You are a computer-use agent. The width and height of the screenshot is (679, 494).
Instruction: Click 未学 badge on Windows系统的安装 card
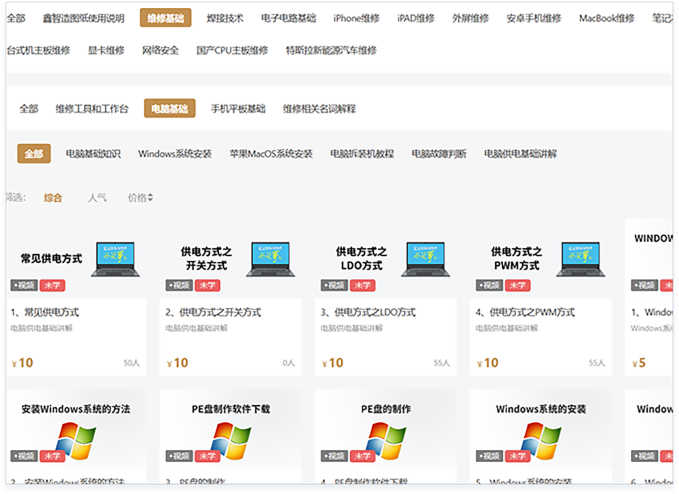tap(517, 456)
